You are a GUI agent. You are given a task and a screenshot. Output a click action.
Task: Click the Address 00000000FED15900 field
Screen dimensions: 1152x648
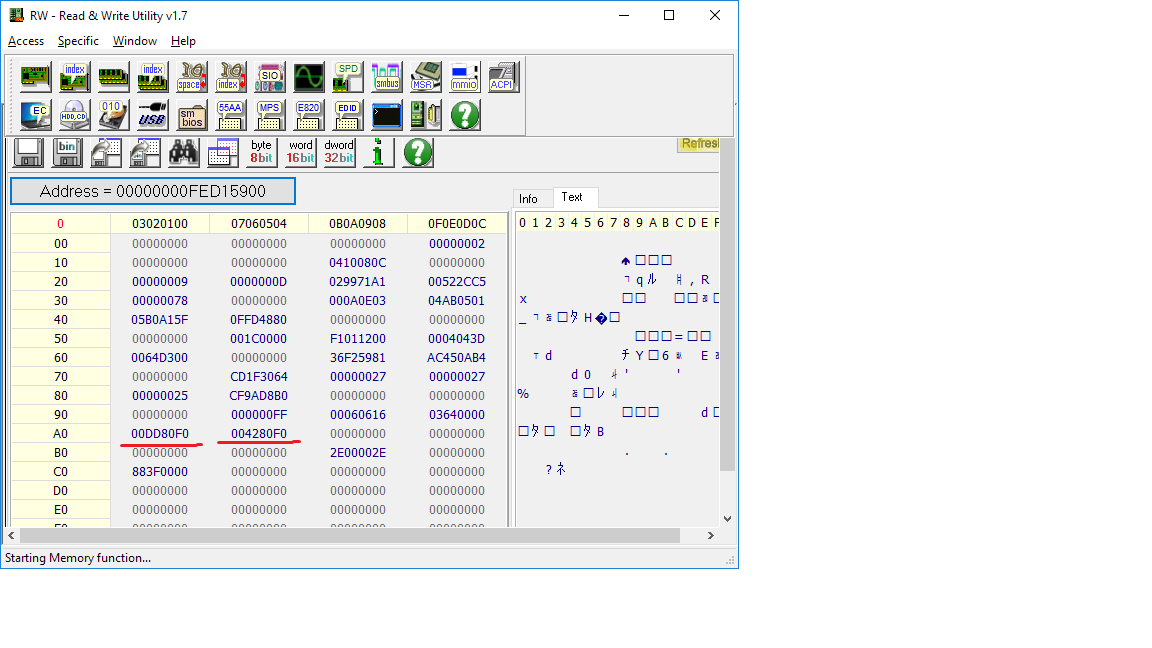[153, 191]
